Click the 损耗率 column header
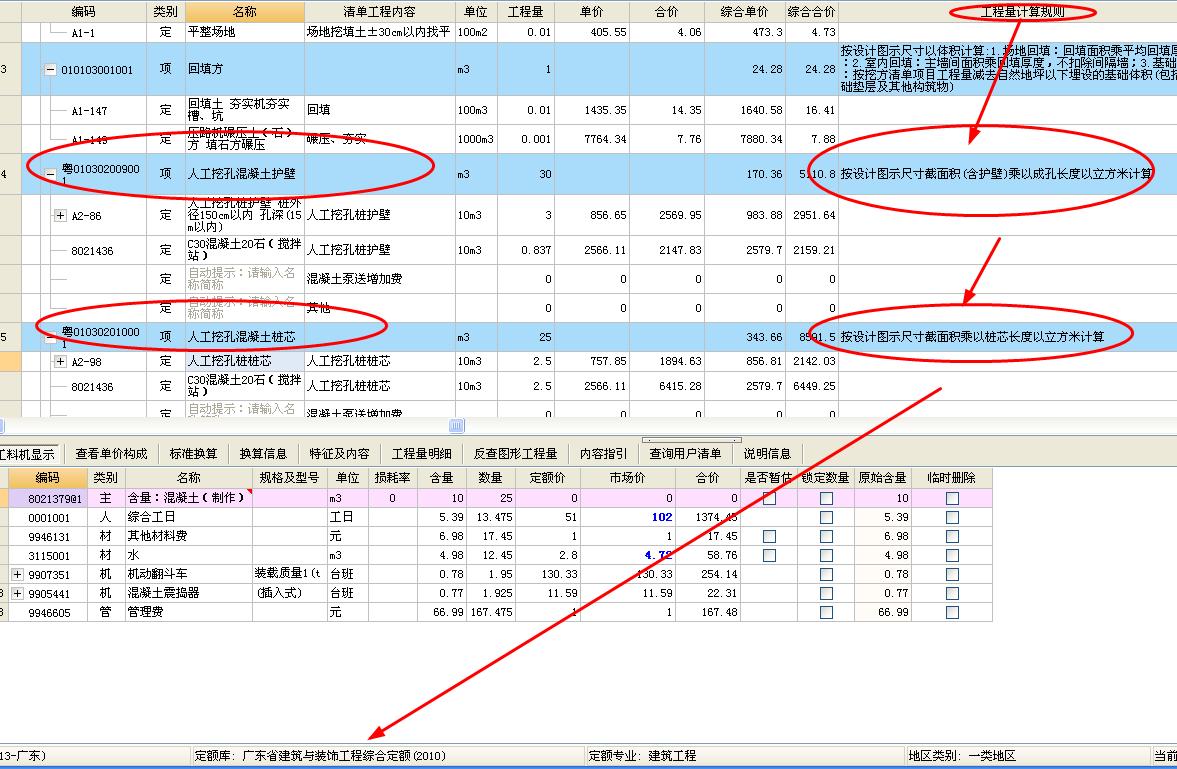 coord(393,478)
